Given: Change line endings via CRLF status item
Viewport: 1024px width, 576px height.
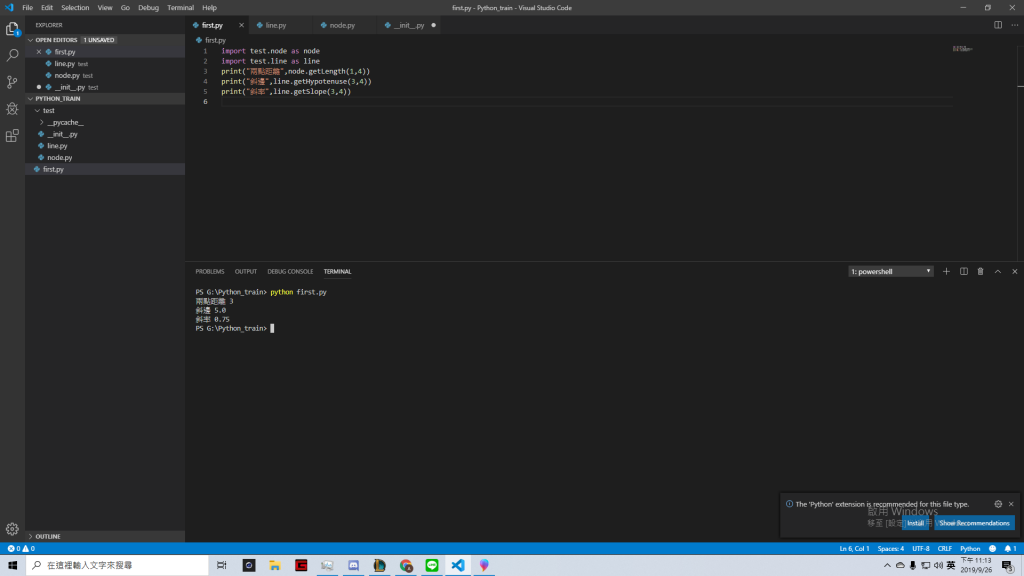Looking at the screenshot, I should pos(944,549).
